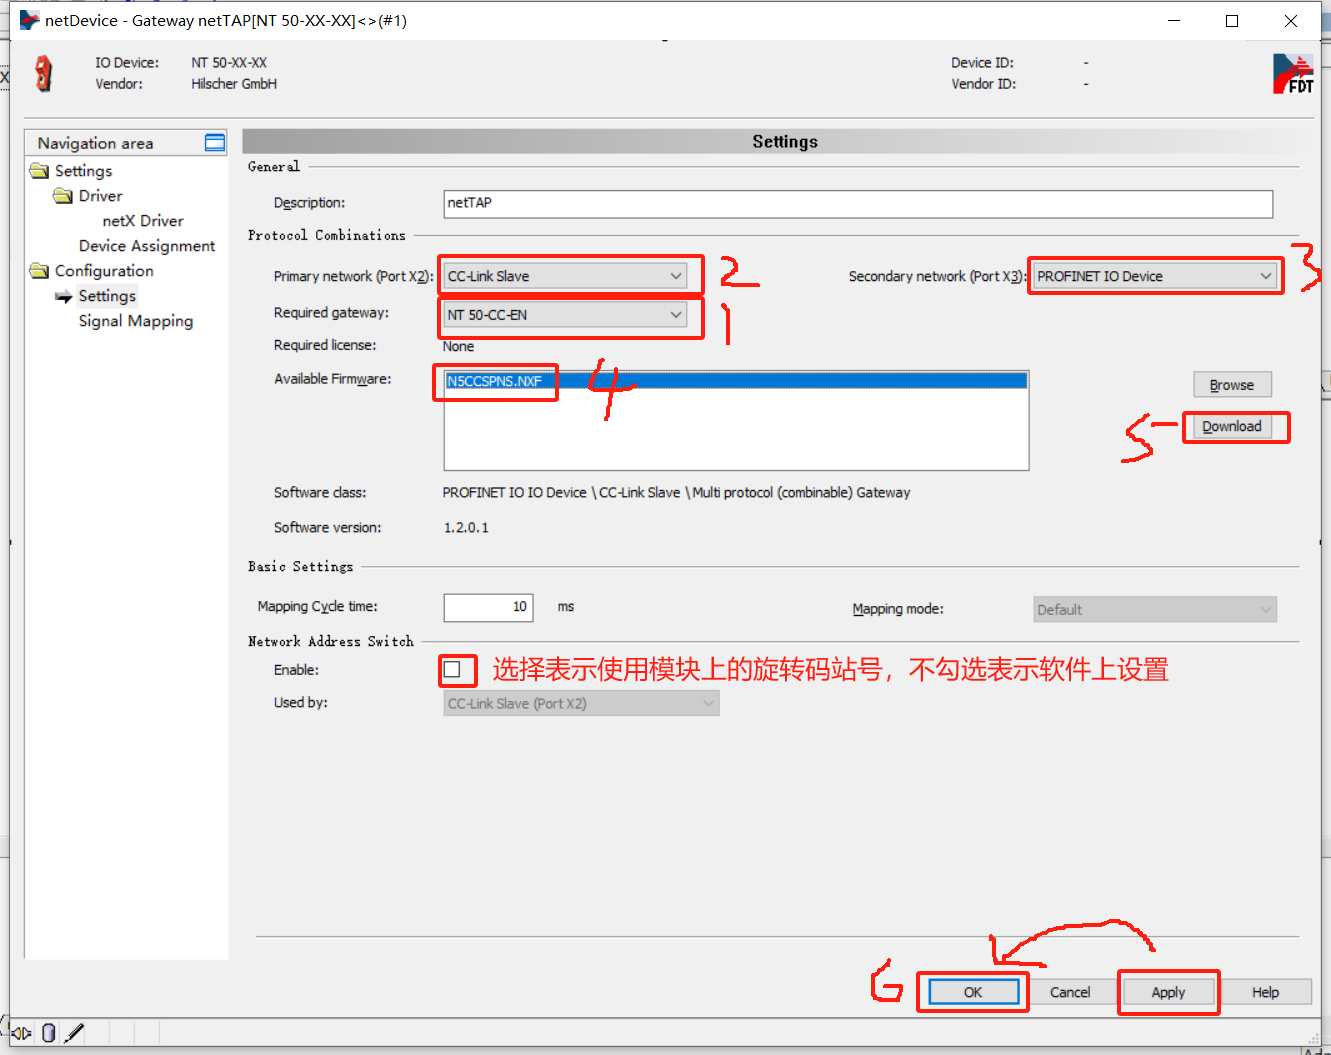Click the connection status icon in status bar
The width and height of the screenshot is (1331, 1055).
(21, 1033)
